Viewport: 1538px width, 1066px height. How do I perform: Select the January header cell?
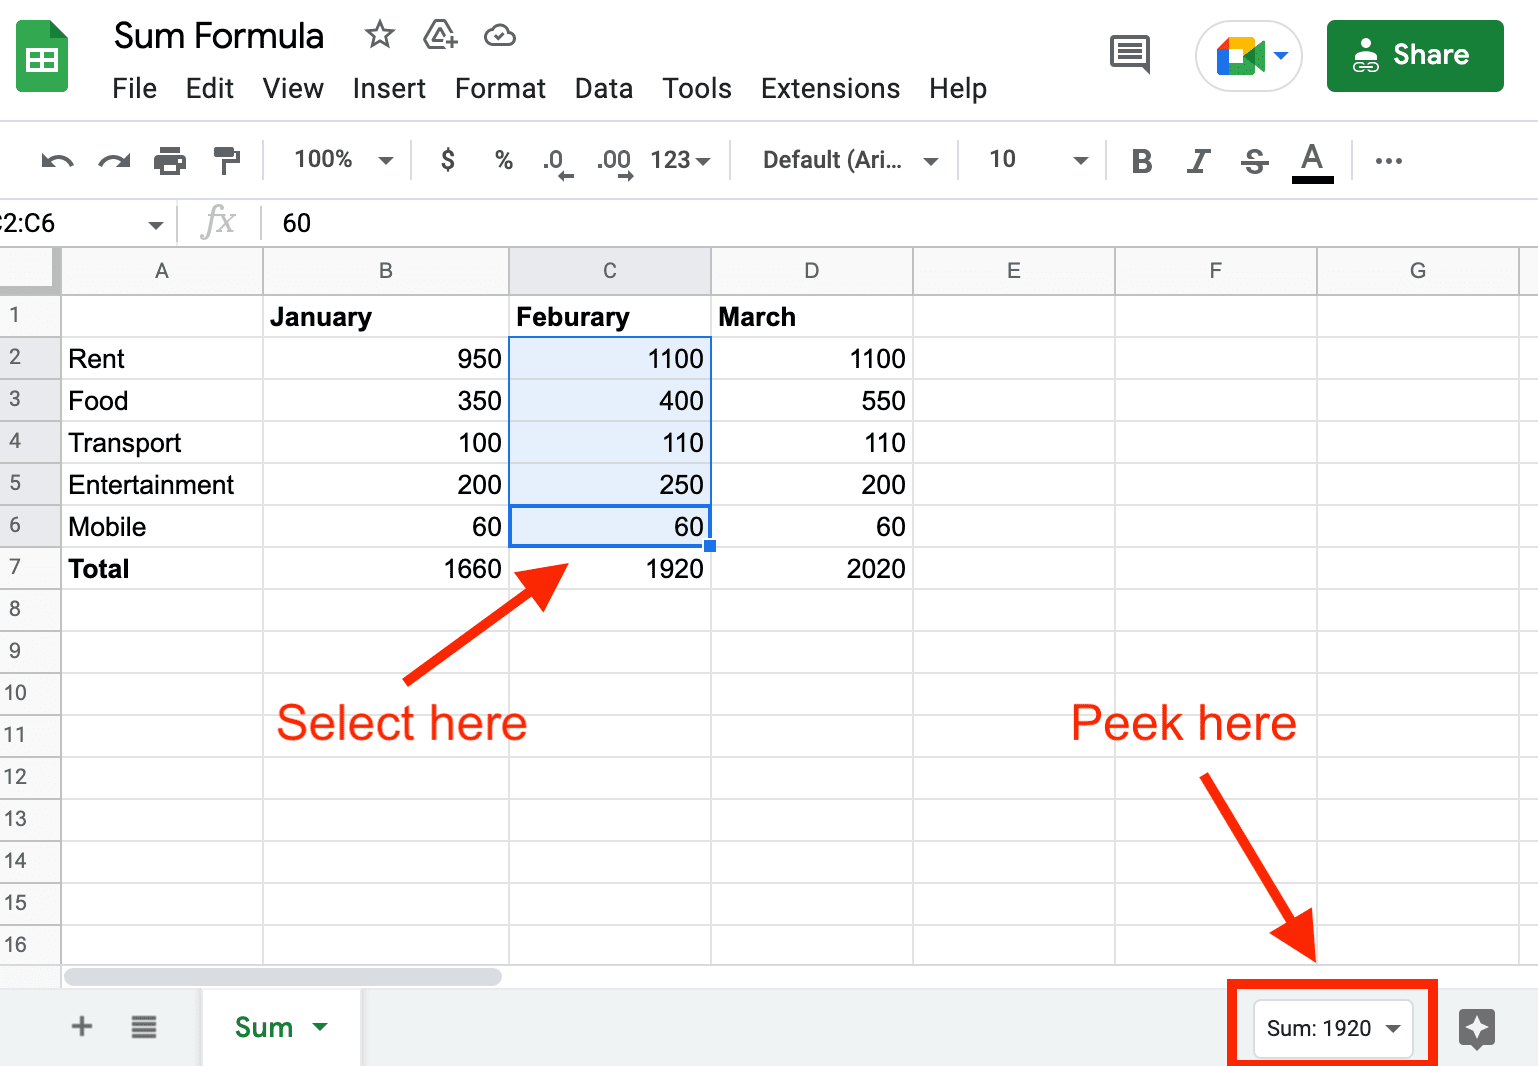click(386, 316)
